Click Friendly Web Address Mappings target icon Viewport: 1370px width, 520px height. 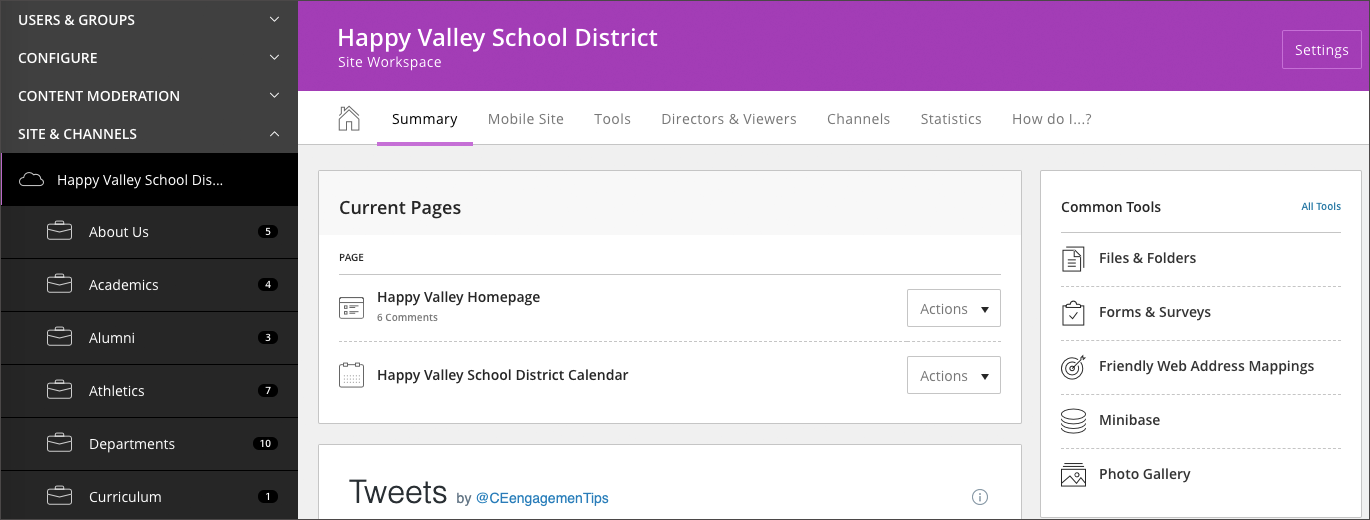tap(1073, 367)
